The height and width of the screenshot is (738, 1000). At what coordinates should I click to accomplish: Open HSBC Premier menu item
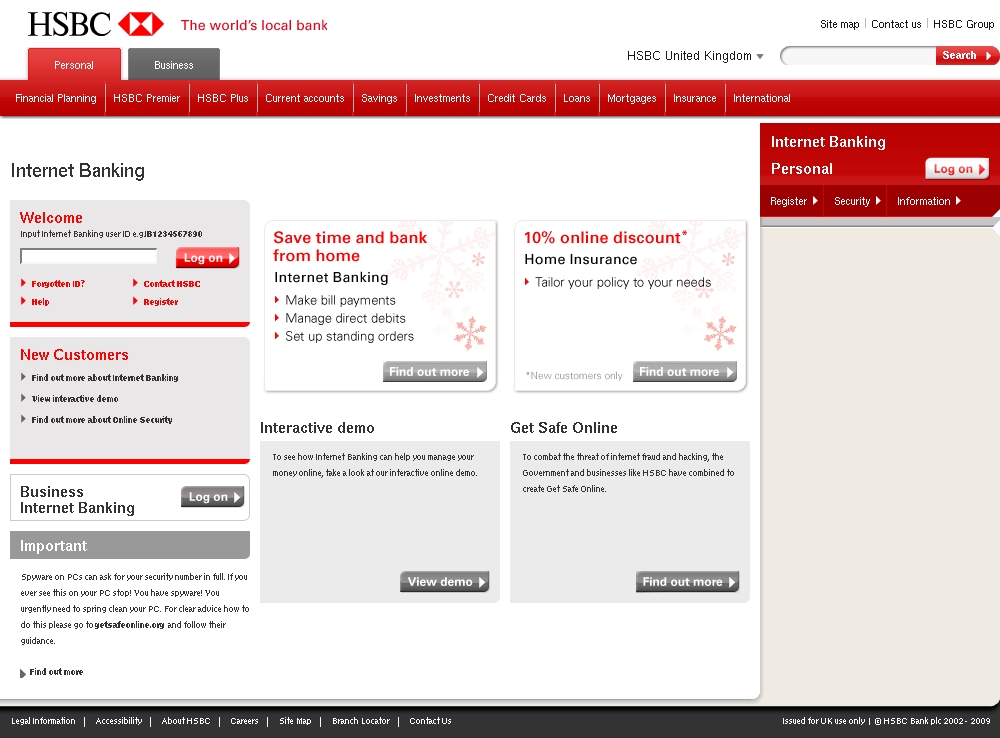pos(147,98)
